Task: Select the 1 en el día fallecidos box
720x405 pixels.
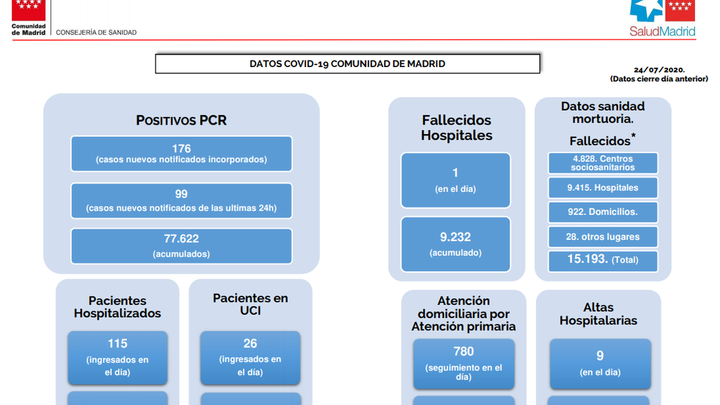Action: pyautogui.click(x=455, y=180)
